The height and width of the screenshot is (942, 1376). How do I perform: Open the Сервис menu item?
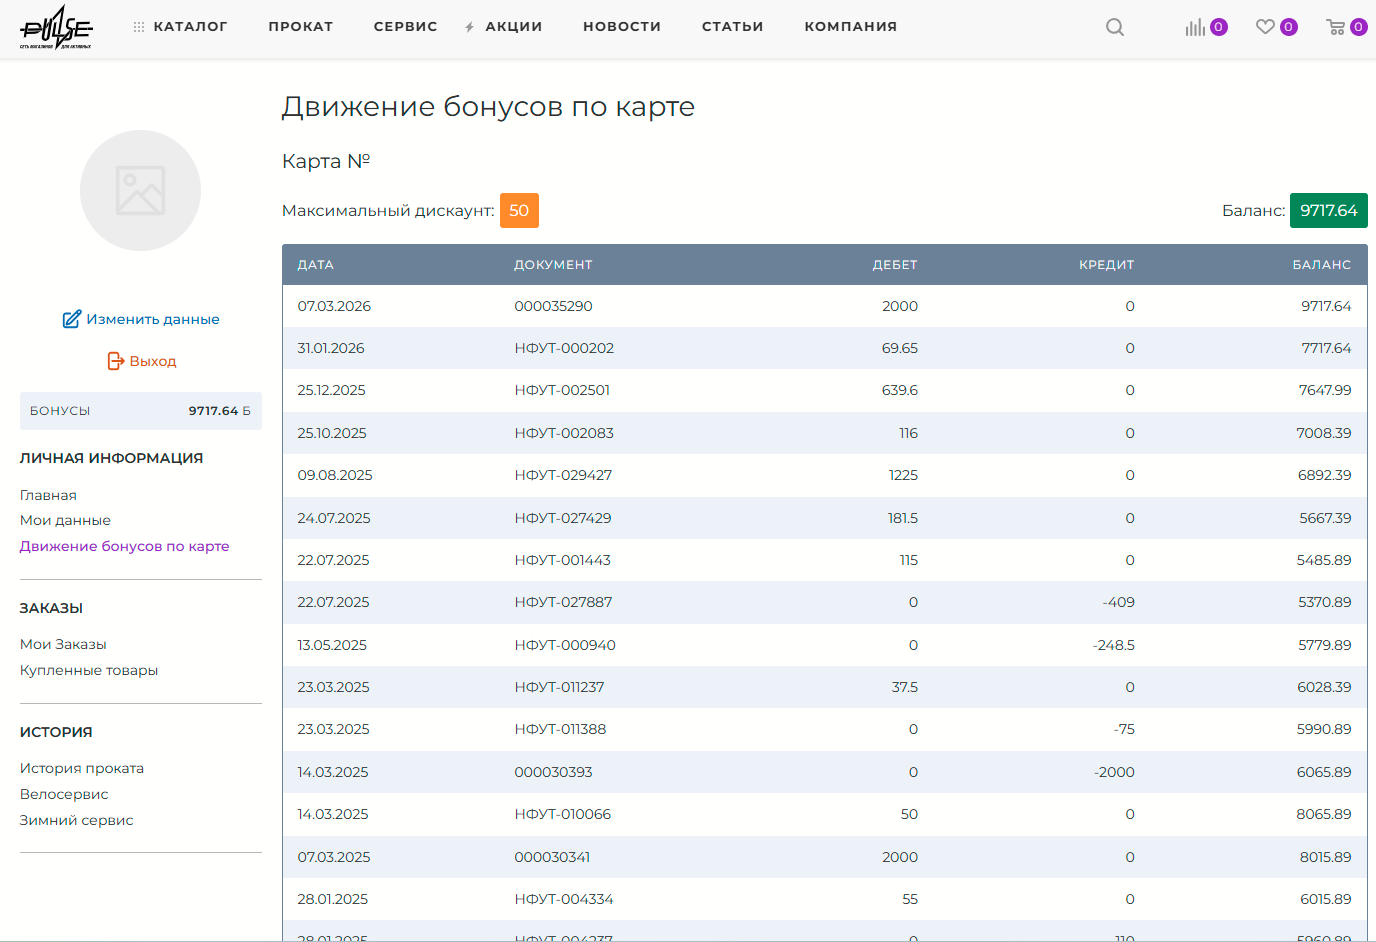405,27
